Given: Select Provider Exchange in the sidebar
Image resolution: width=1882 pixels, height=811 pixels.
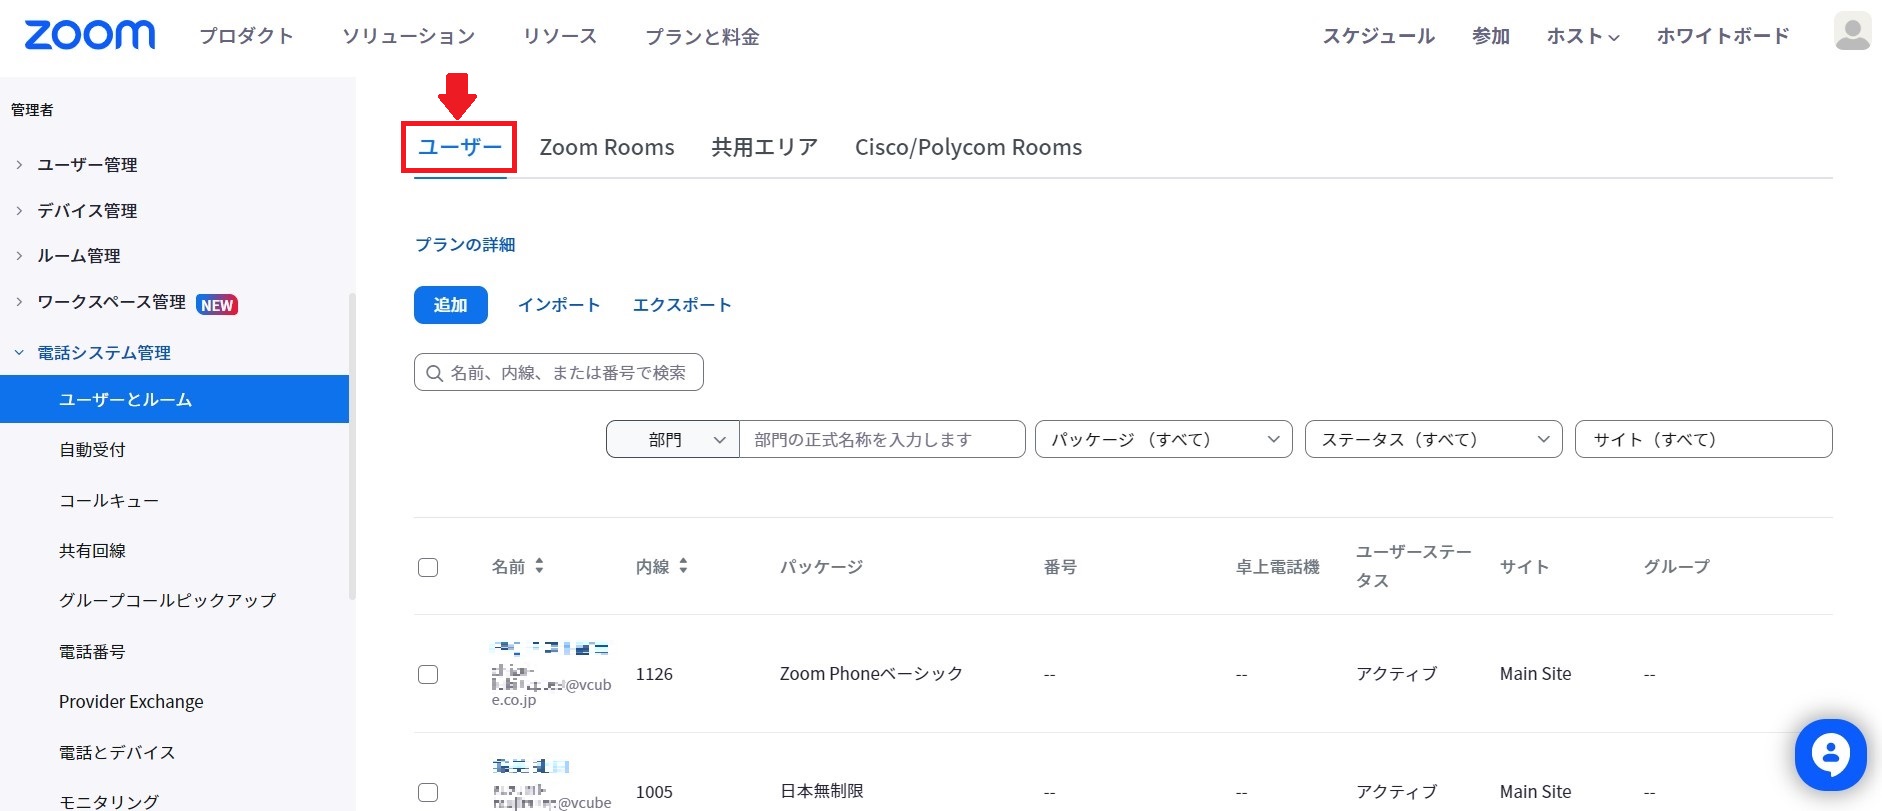Looking at the screenshot, I should [x=131, y=702].
